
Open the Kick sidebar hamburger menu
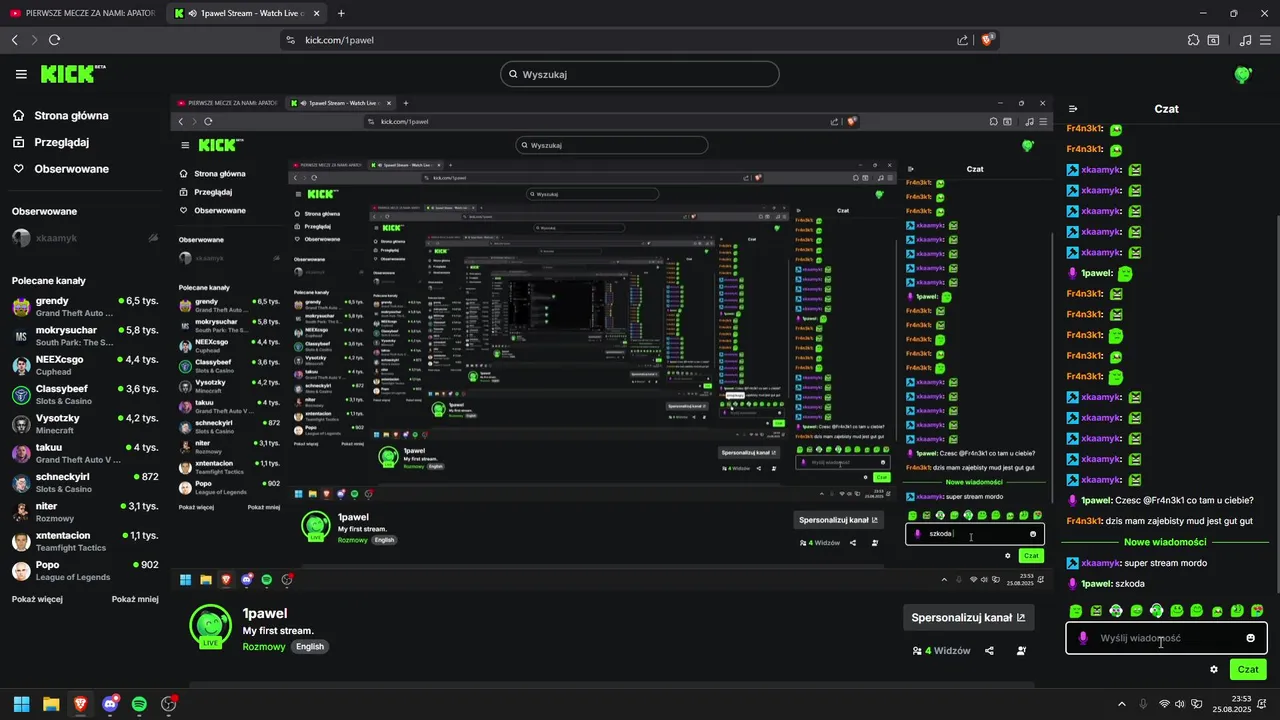click(x=21, y=74)
